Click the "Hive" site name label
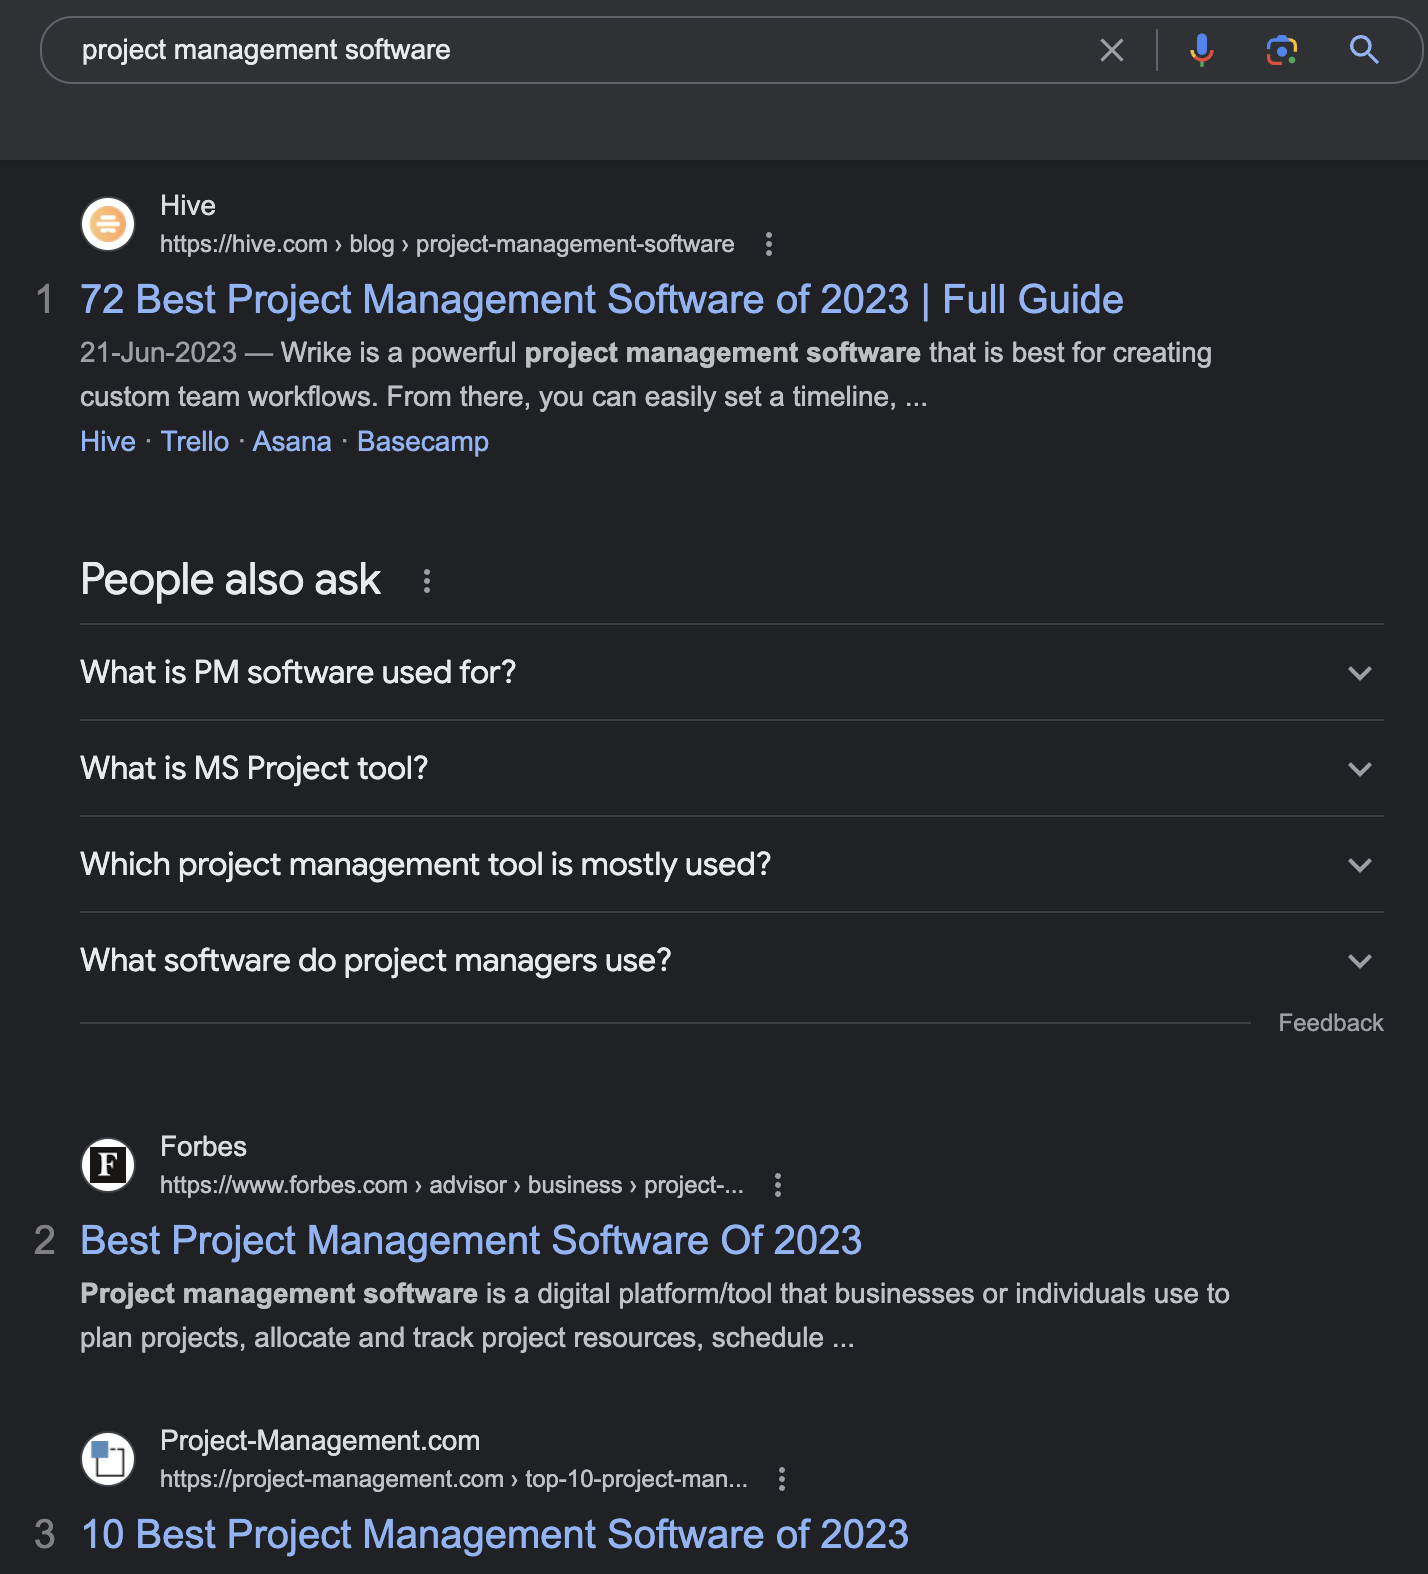This screenshot has width=1428, height=1574. [188, 205]
